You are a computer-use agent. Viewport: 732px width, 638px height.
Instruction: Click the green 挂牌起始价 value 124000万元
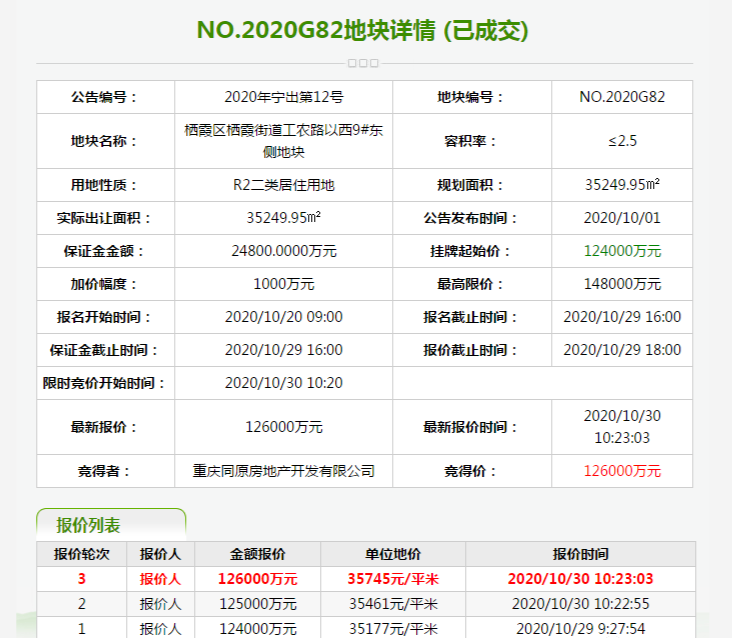click(622, 251)
